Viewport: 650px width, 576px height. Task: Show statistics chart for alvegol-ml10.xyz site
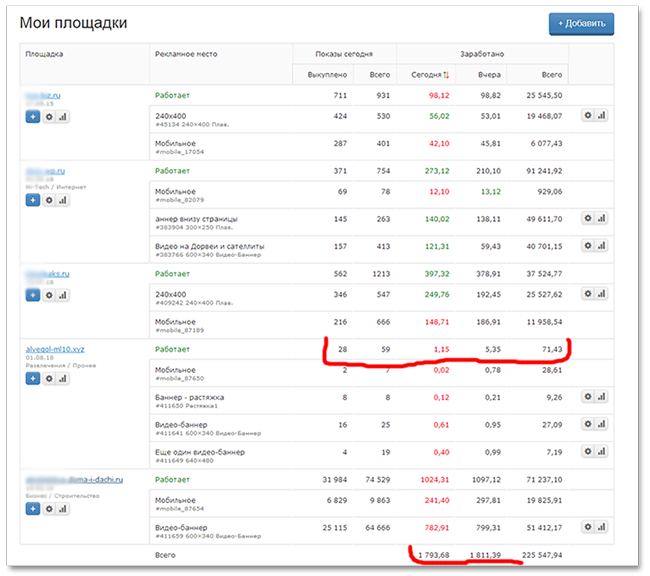pos(61,380)
